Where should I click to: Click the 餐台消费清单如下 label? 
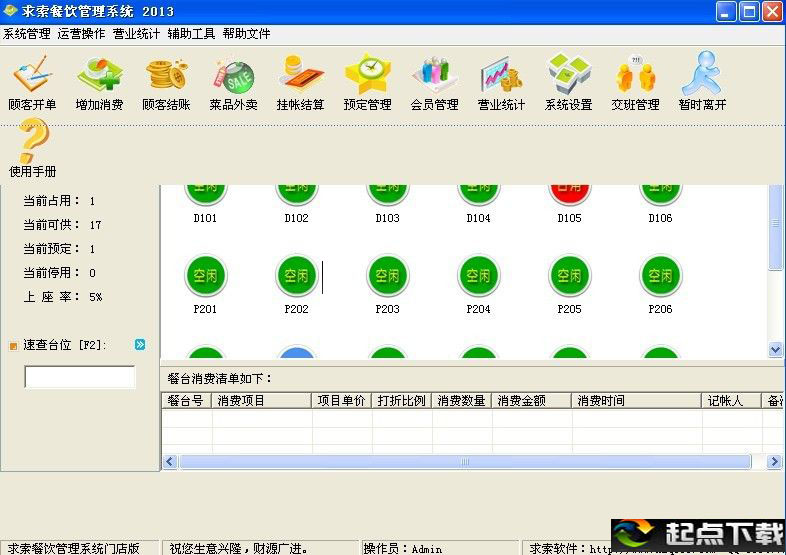point(219,379)
